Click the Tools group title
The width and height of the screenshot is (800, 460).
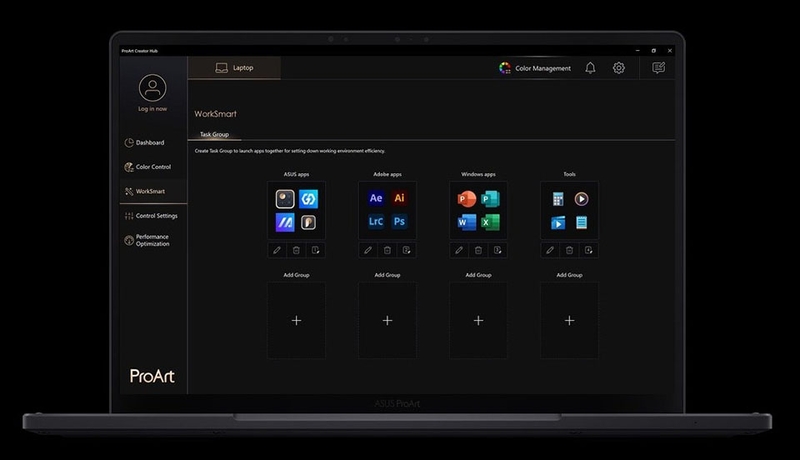[x=569, y=174]
